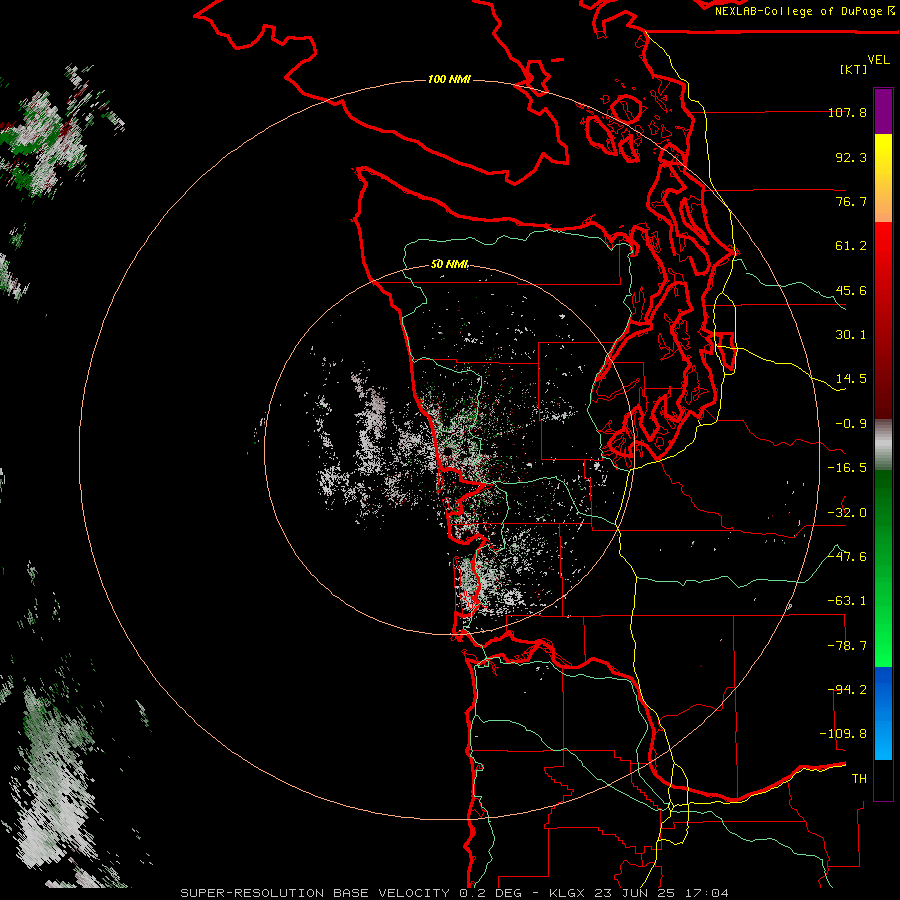900x900 pixels.
Task: Click the -109.8 scale value
Action: (x=843, y=734)
